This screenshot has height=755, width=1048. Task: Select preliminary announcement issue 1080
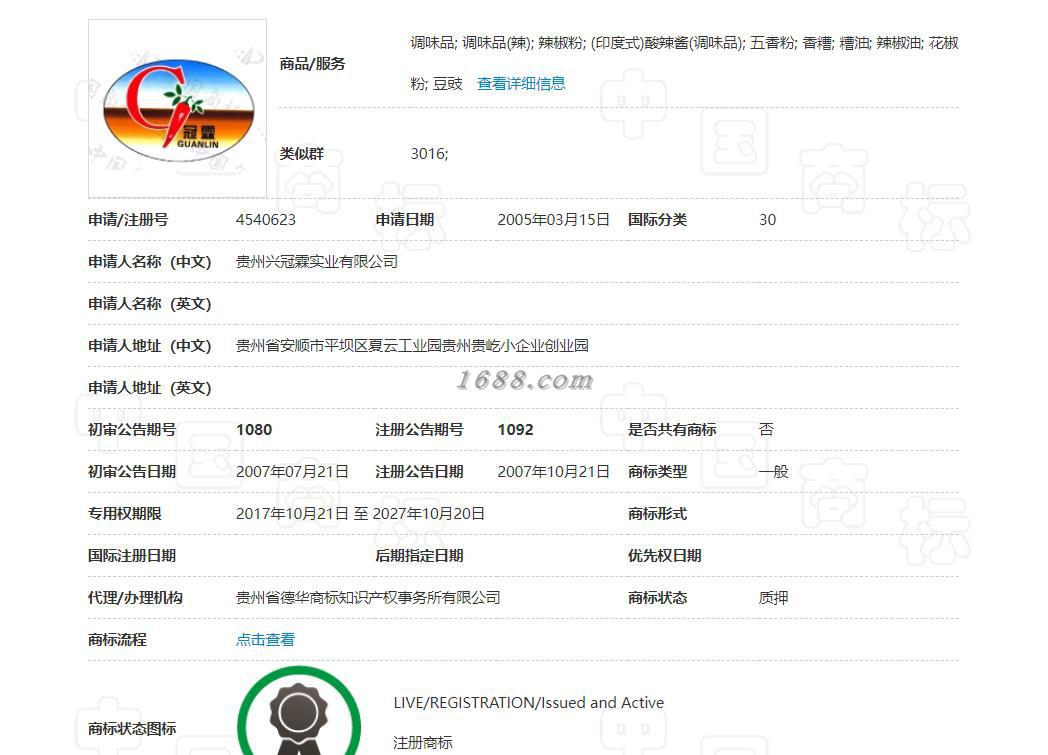click(x=254, y=430)
